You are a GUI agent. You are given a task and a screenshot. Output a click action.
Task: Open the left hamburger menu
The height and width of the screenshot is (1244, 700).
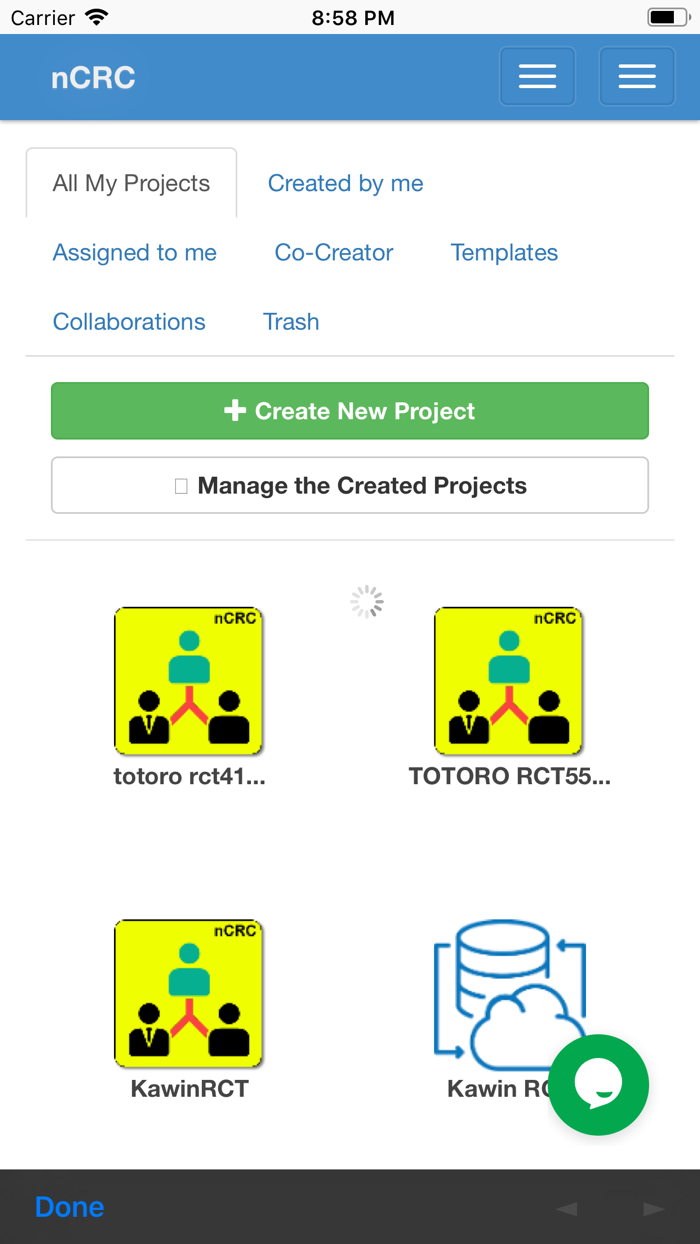point(537,76)
